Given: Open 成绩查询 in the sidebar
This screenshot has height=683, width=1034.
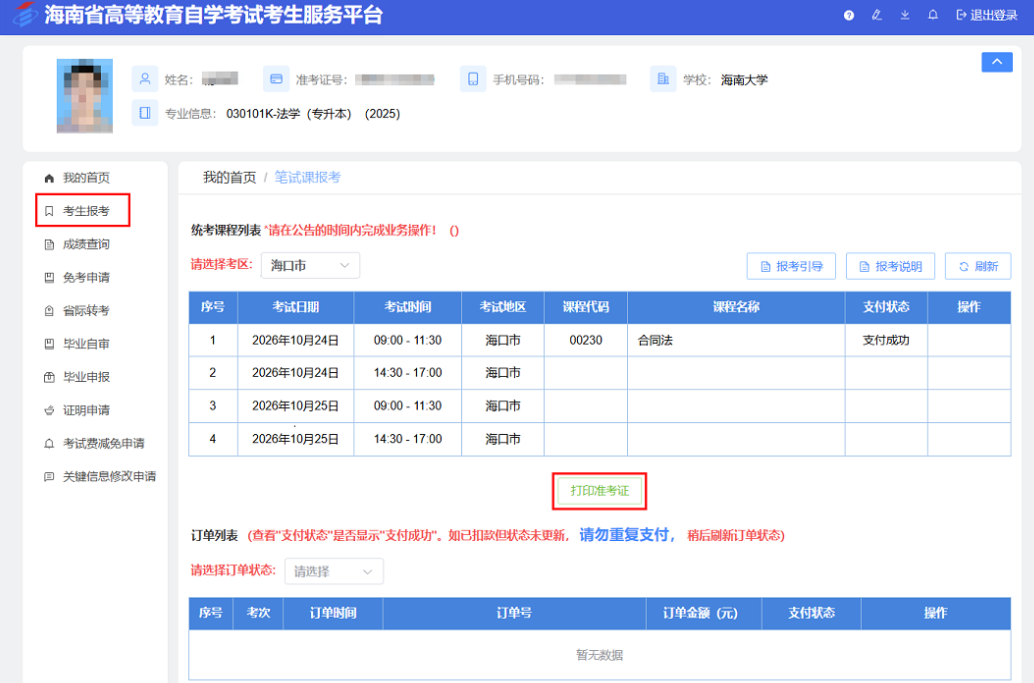Looking at the screenshot, I should pyautogui.click(x=76, y=245).
